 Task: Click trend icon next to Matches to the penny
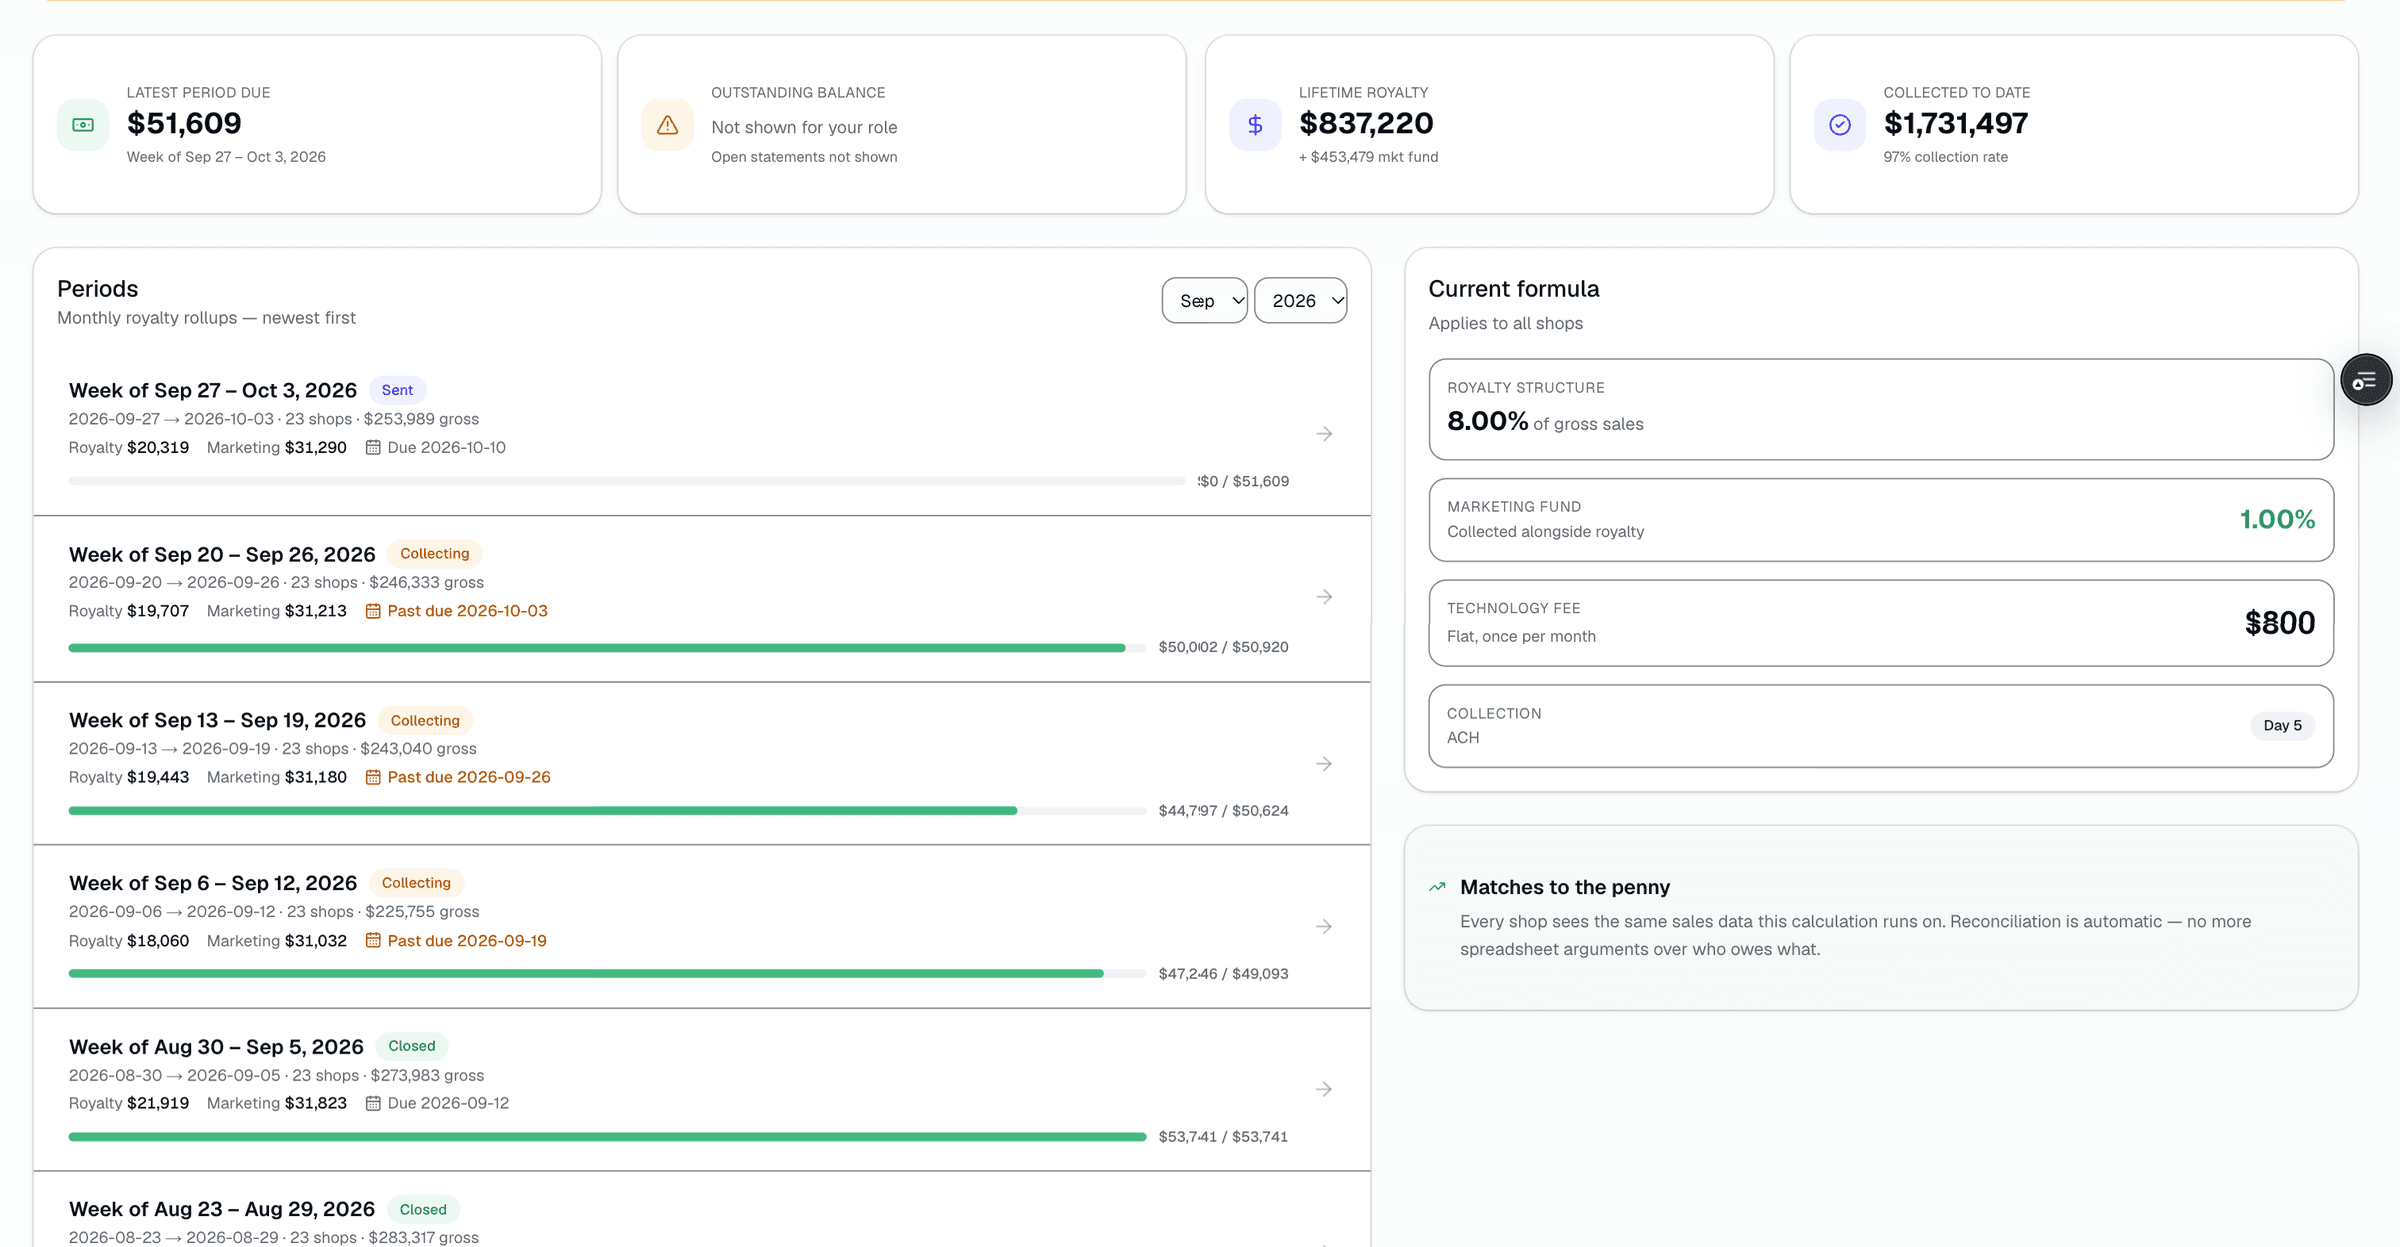coord(1437,887)
